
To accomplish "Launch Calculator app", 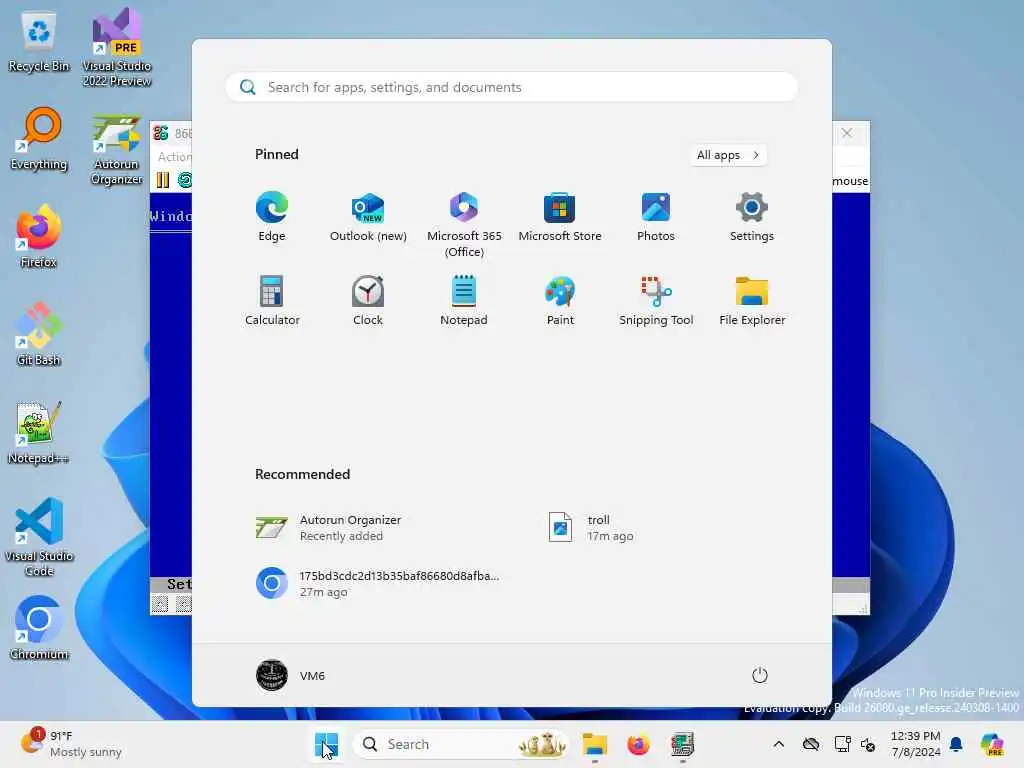I will 272,300.
